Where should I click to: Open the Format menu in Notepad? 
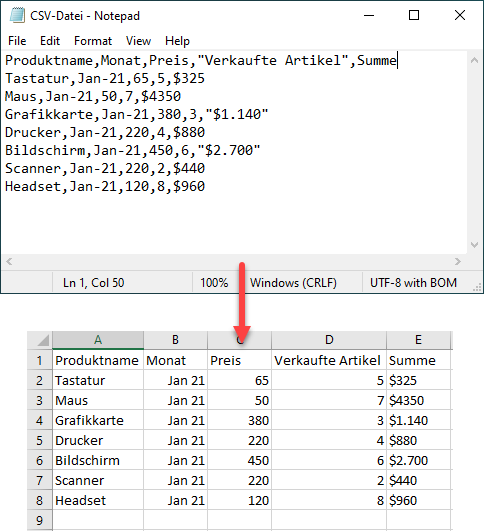(x=93, y=41)
